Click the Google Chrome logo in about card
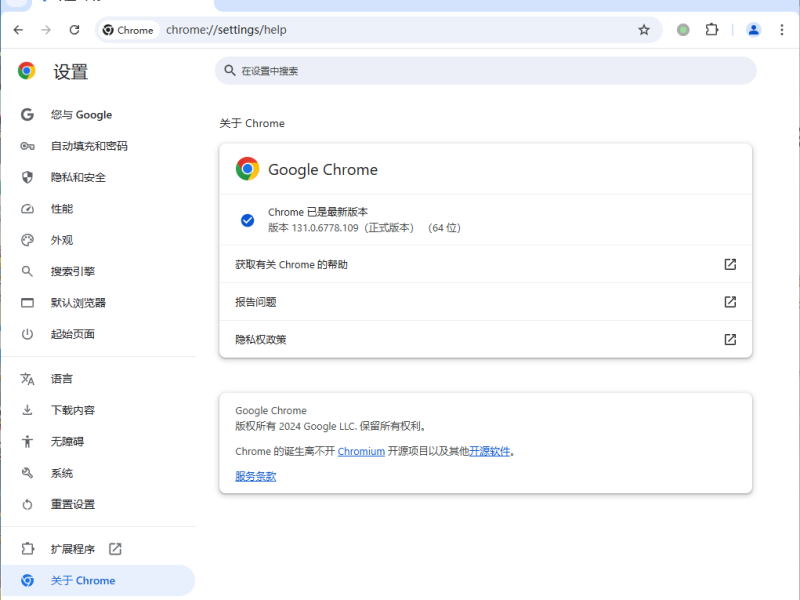The width and height of the screenshot is (800, 600). tap(247, 169)
